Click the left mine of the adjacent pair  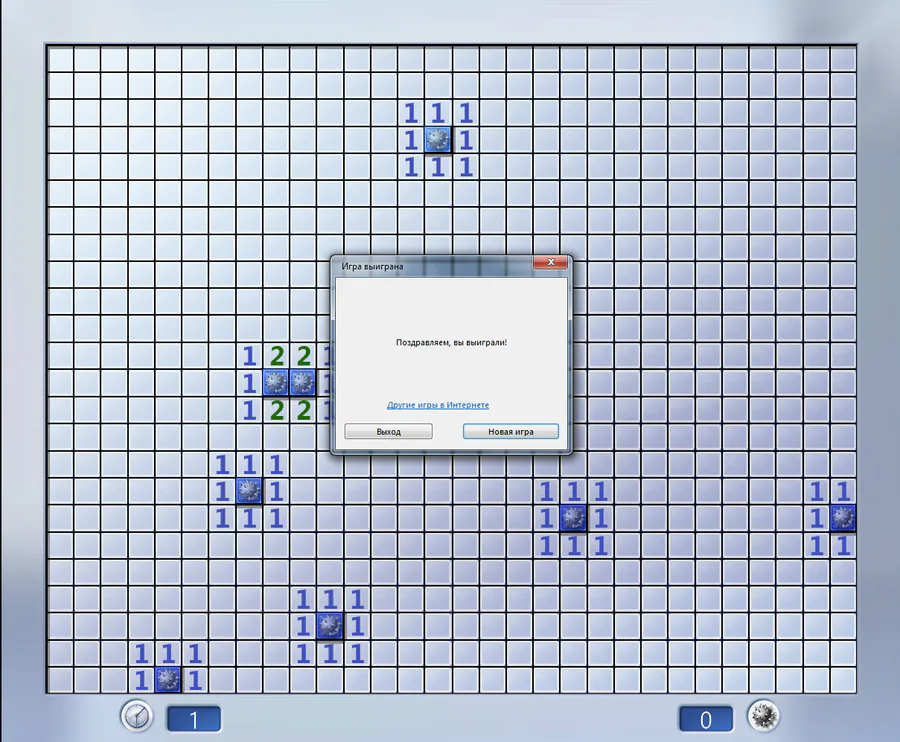276,383
